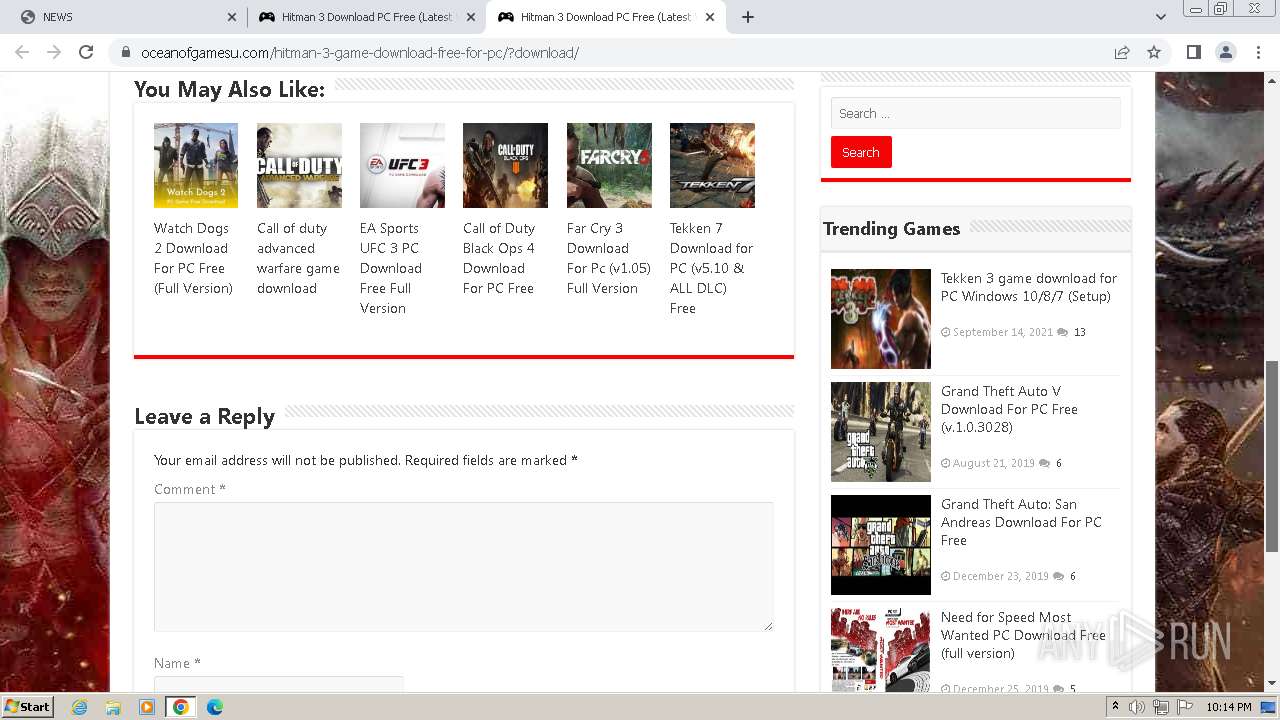Open Watch Dogs 2 Download link
The width and height of the screenshot is (1280, 720).
point(193,258)
